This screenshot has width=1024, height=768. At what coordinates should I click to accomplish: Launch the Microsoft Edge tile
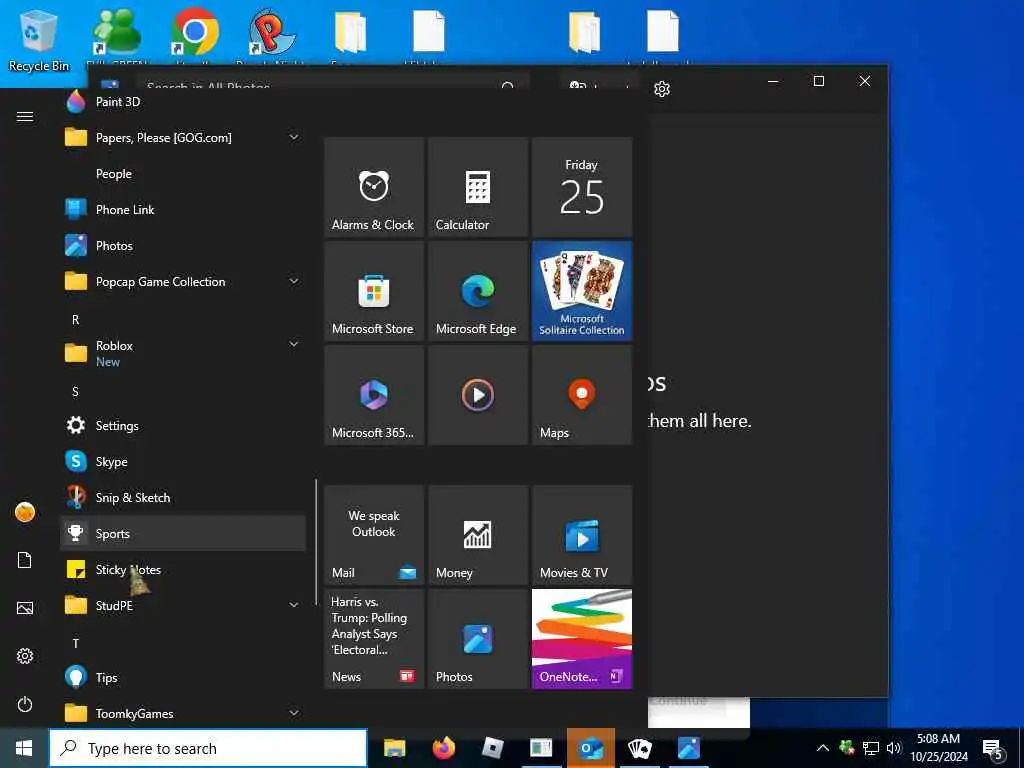[477, 291]
